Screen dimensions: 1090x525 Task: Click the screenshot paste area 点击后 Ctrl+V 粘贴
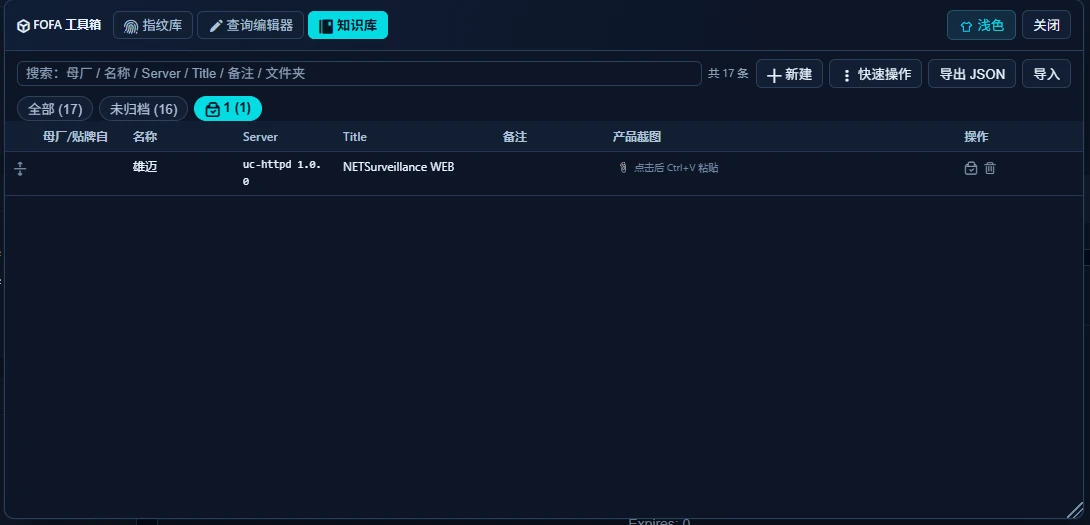tap(669, 168)
